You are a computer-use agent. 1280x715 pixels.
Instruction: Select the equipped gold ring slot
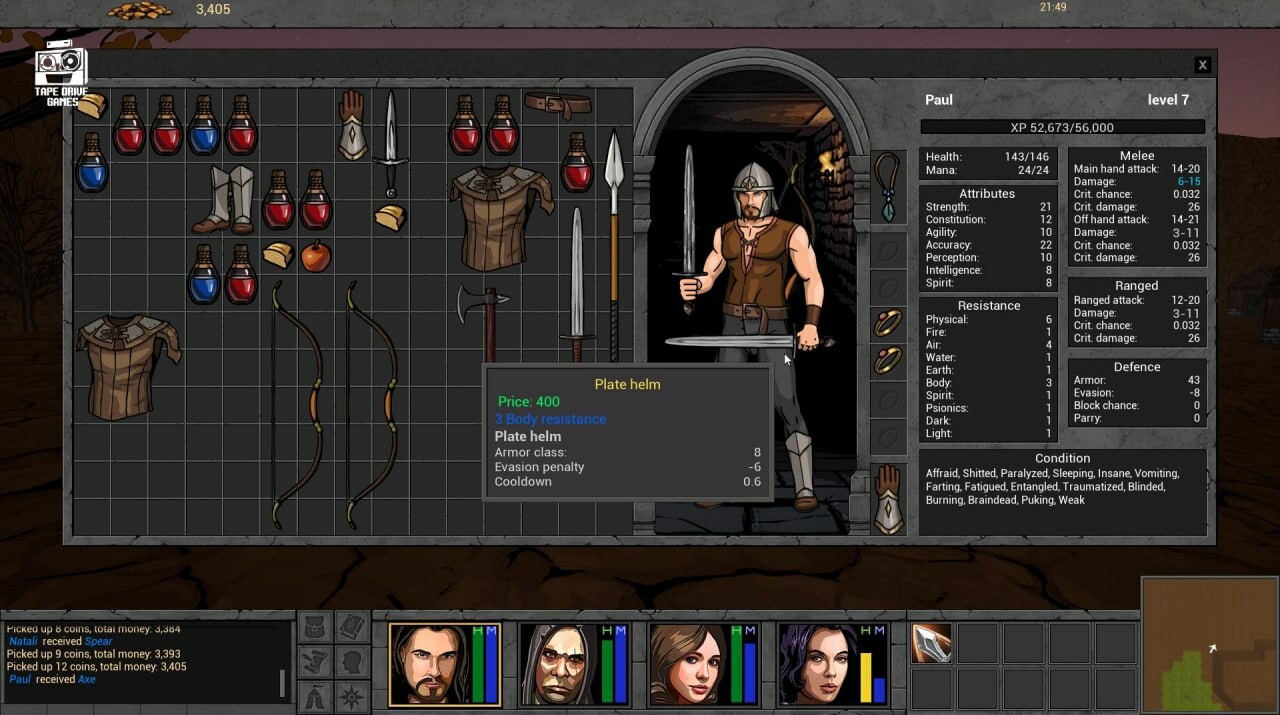(887, 324)
